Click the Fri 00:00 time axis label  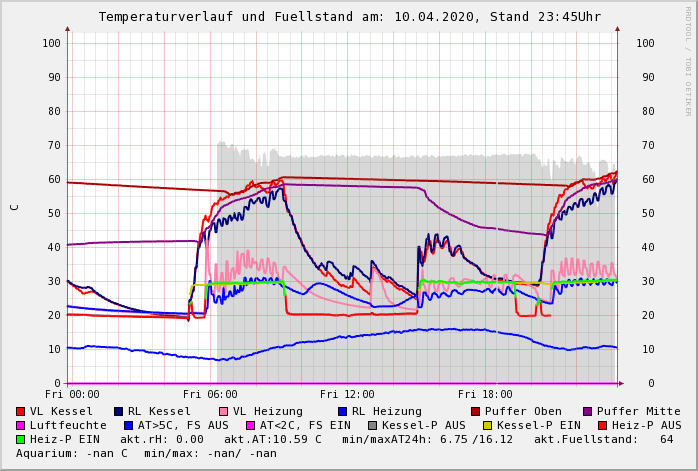pyautogui.click(x=72, y=394)
